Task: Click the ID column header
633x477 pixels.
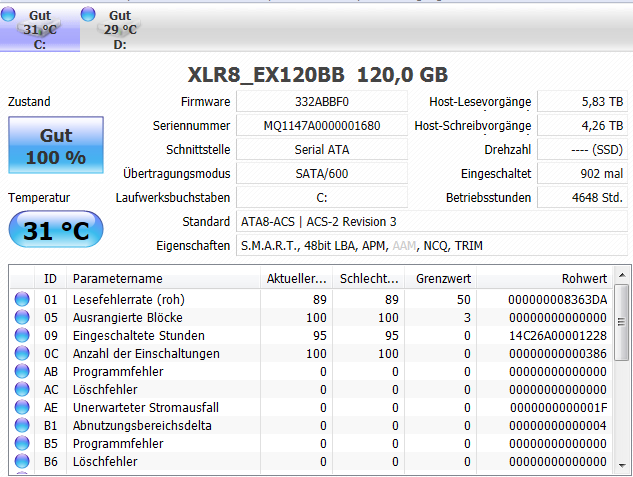Action: (50, 278)
